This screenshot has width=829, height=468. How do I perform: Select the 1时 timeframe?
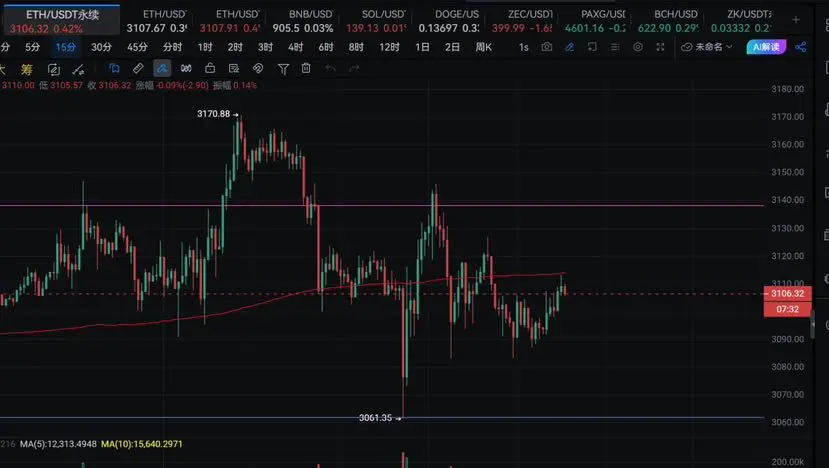pyautogui.click(x=205, y=47)
